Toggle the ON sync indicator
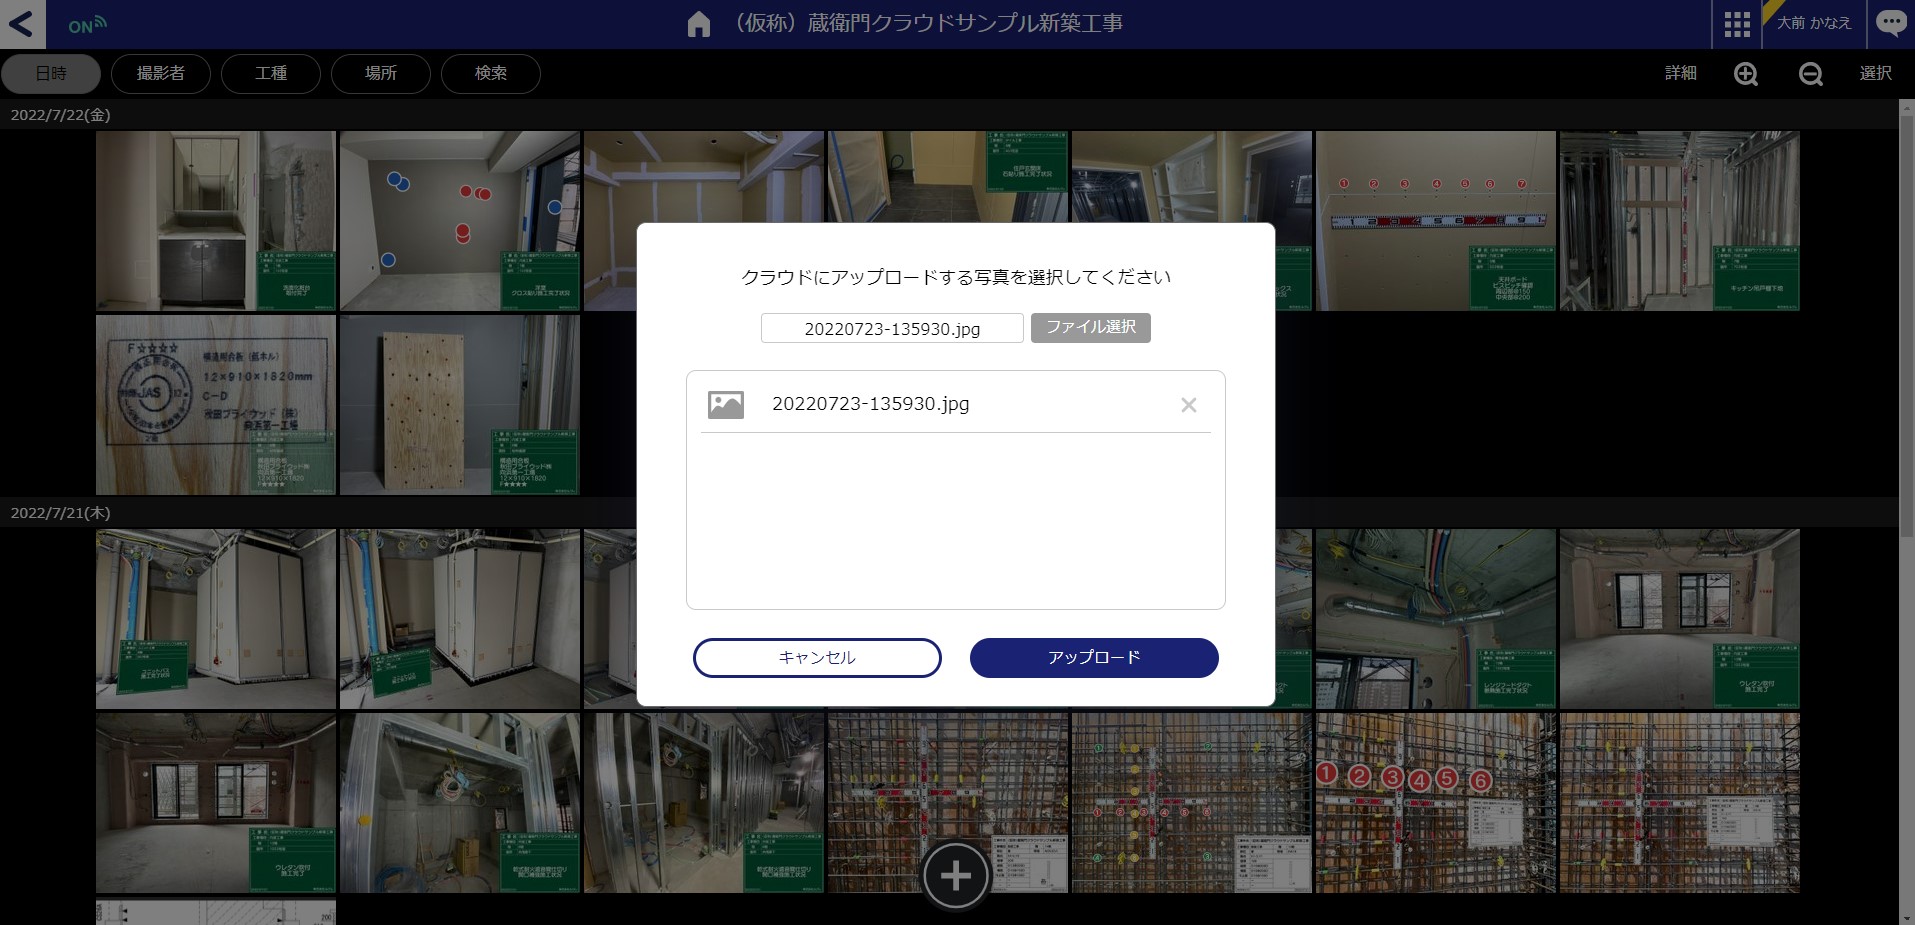1915x925 pixels. coord(87,25)
